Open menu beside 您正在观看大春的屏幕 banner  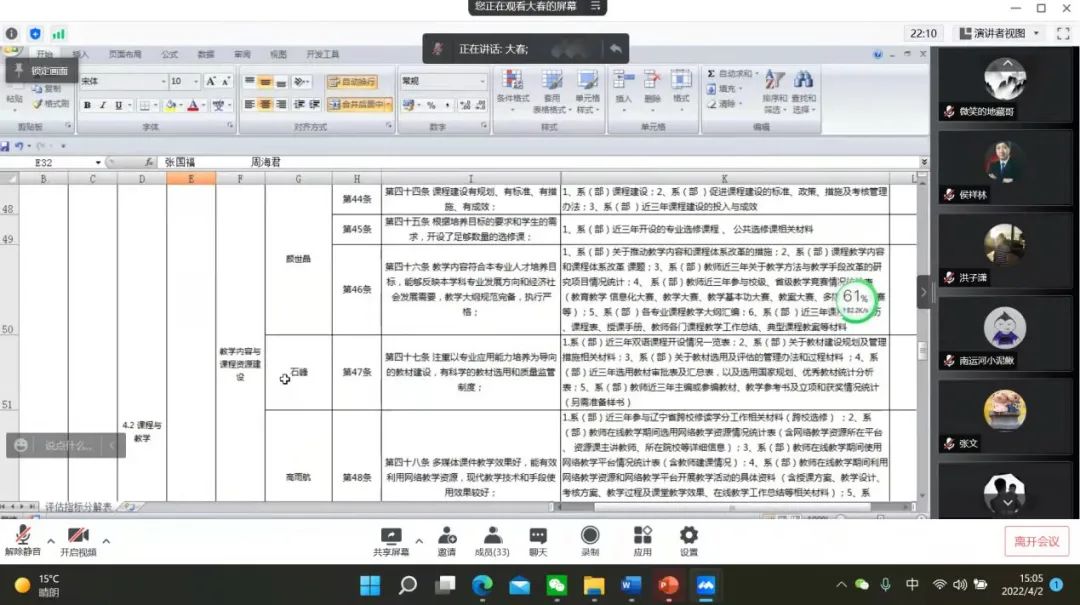pyautogui.click(x=596, y=7)
